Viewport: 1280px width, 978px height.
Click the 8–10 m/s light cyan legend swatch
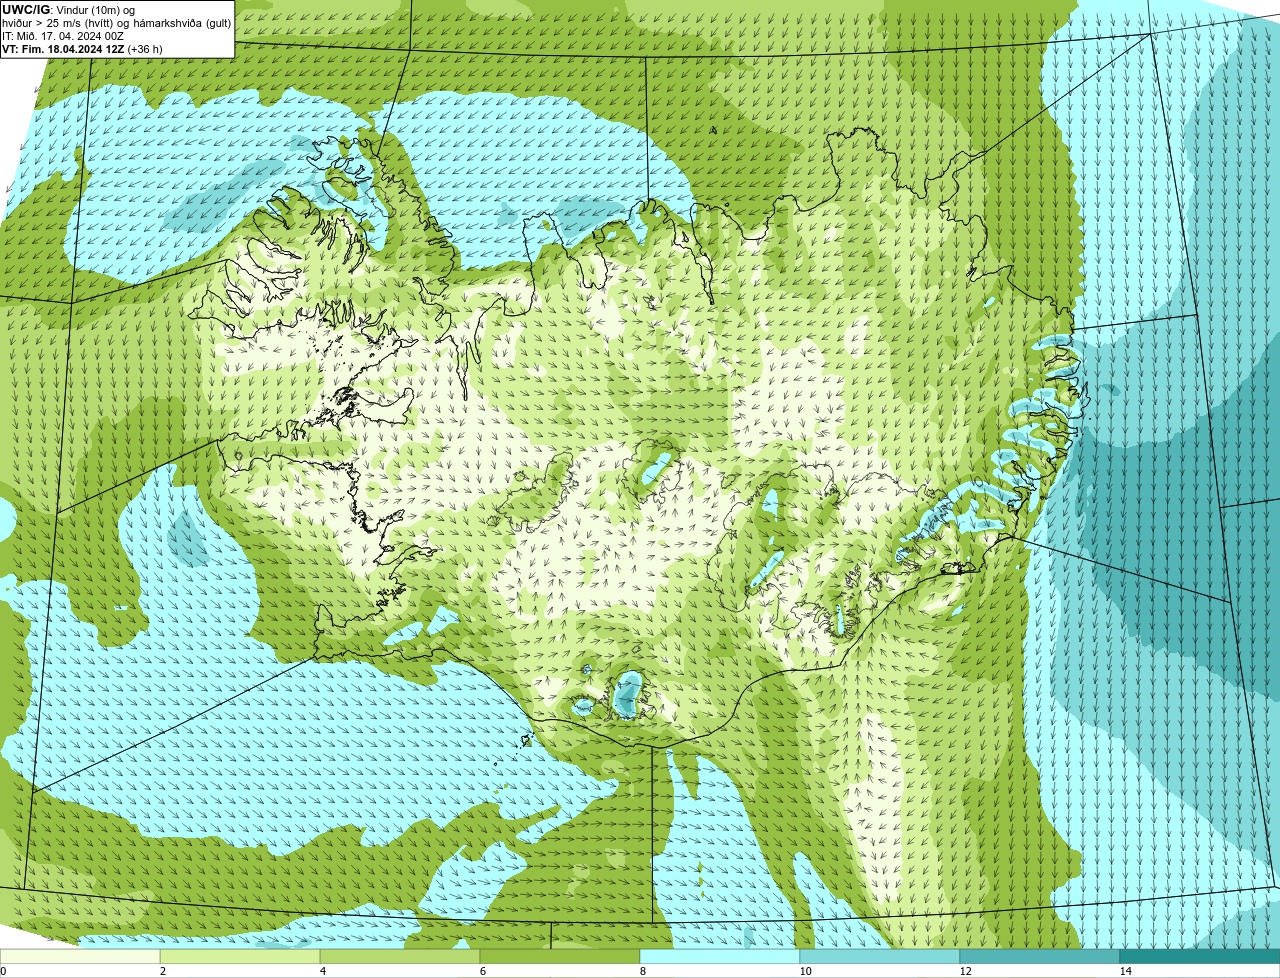720,956
